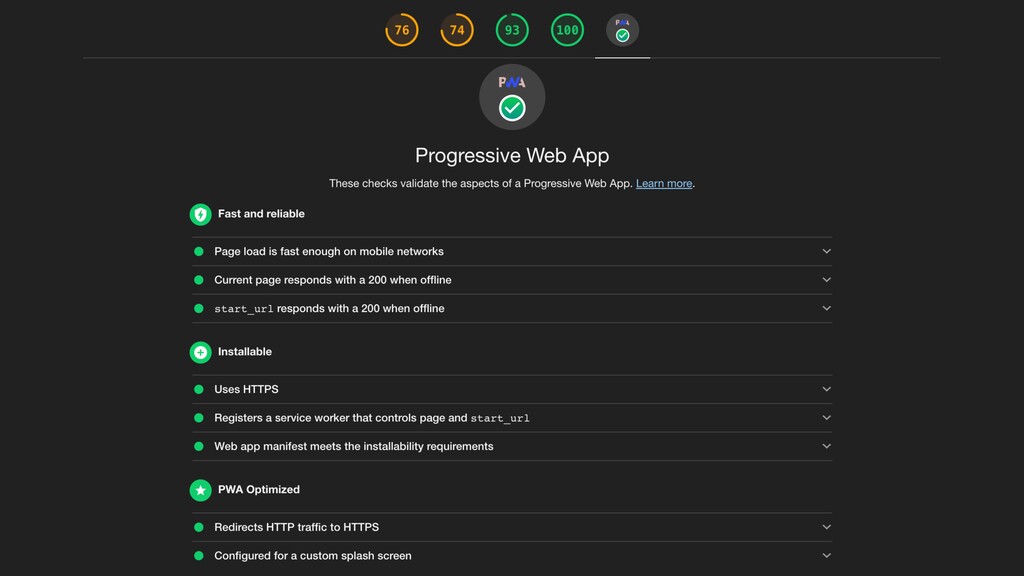Viewport: 1024px width, 576px height.
Task: Click green pass dot beside 'Redirects HTTP traffic'
Action: point(199,527)
